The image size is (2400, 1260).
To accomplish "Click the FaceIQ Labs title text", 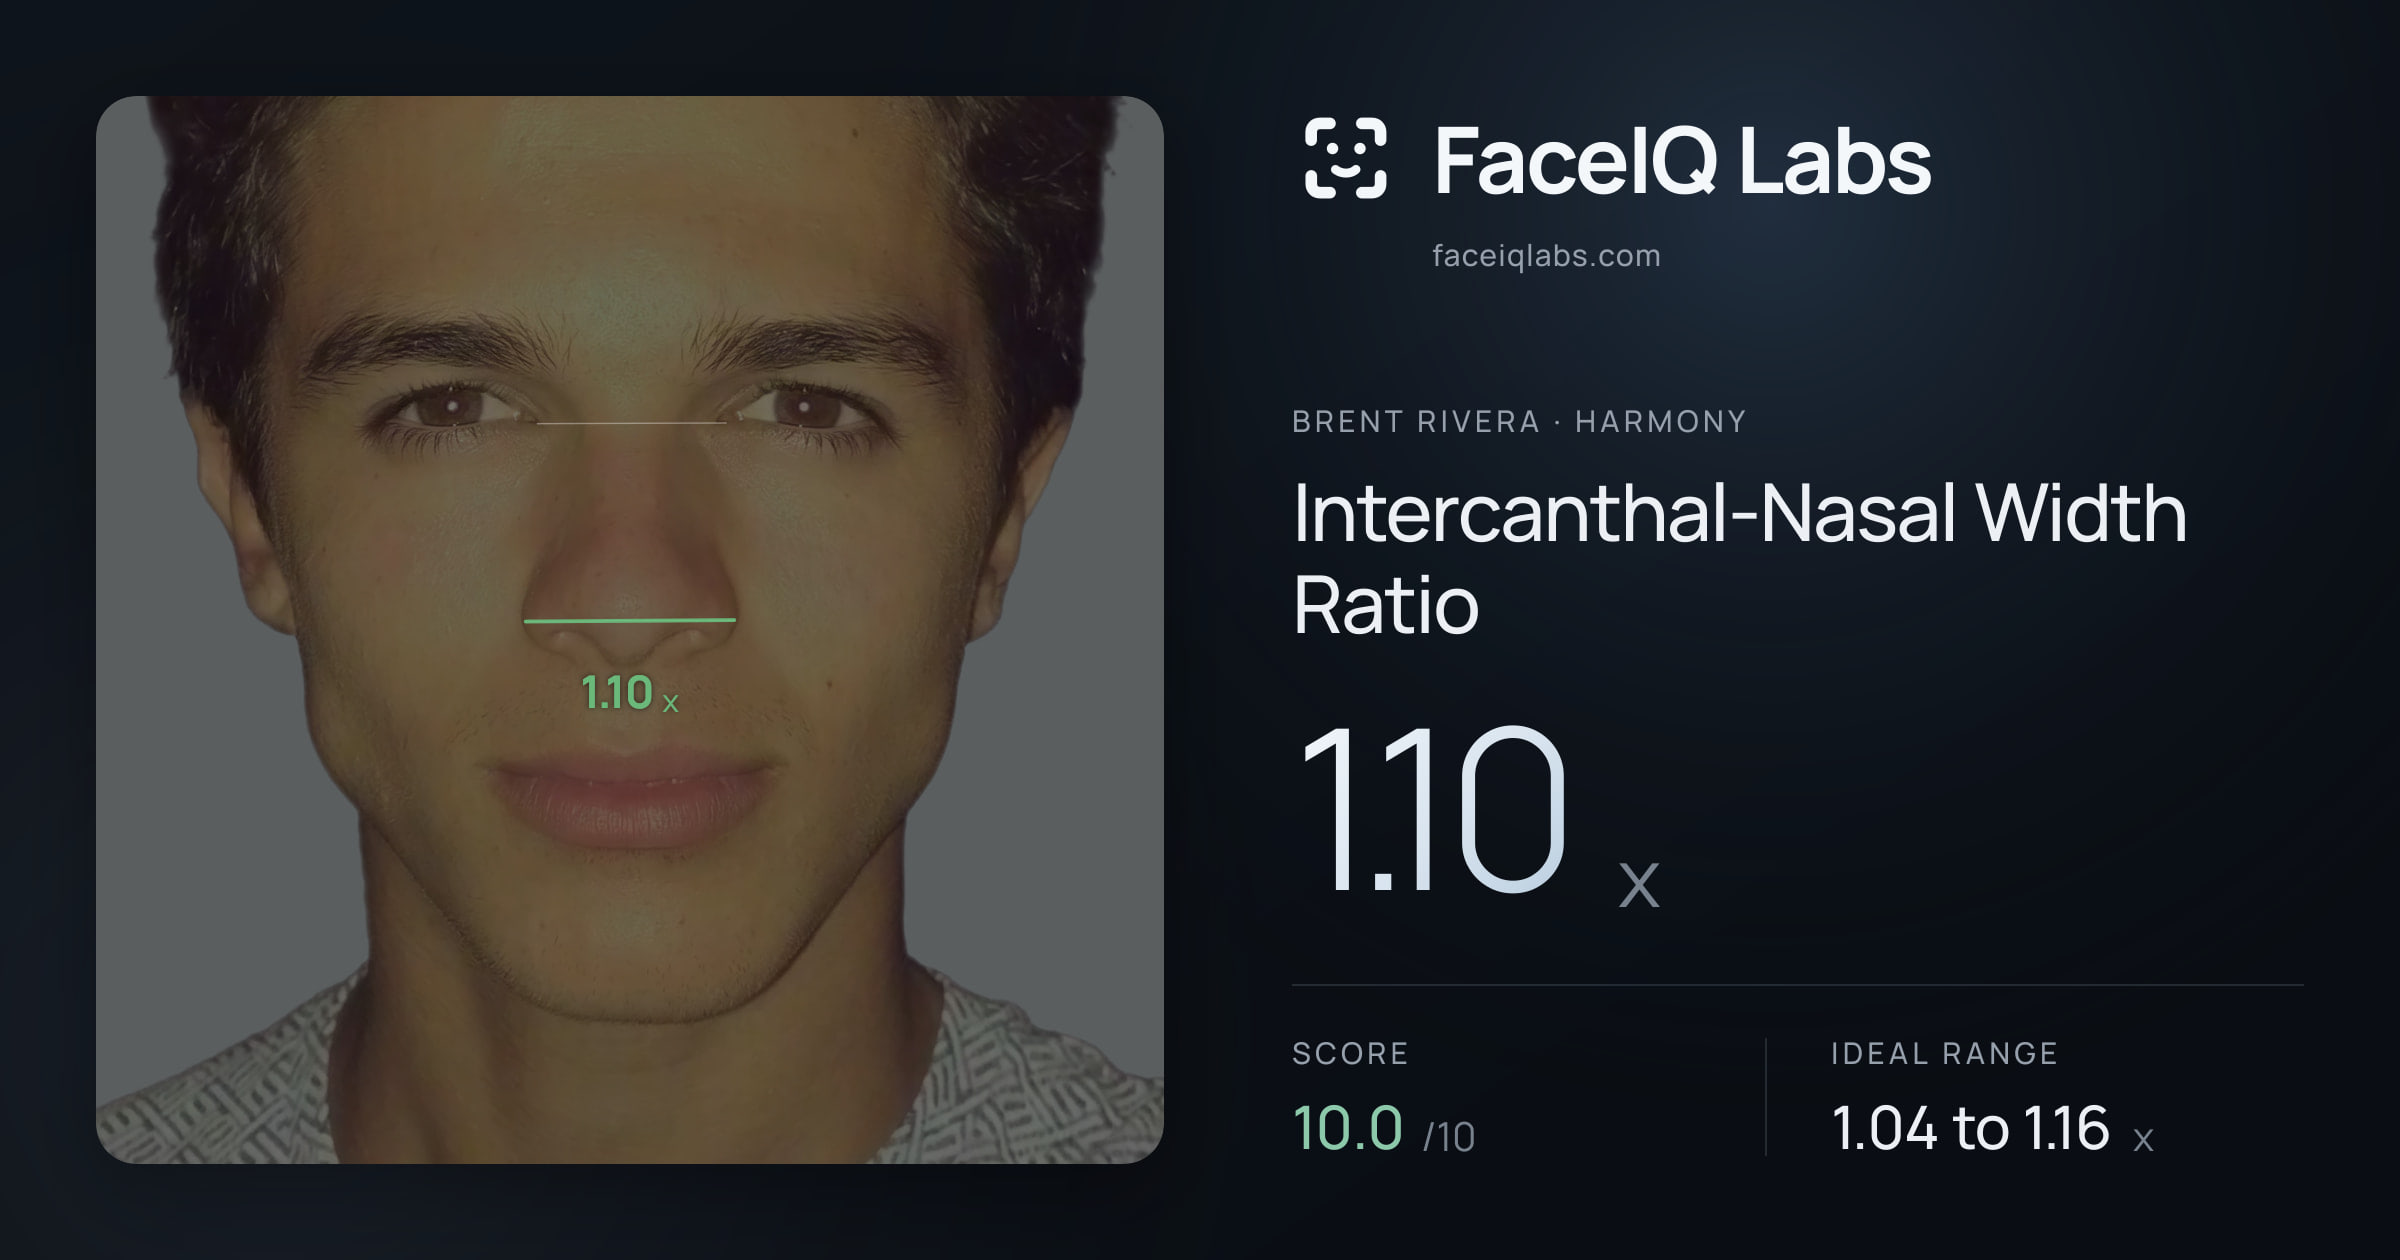I will pyautogui.click(x=1683, y=160).
